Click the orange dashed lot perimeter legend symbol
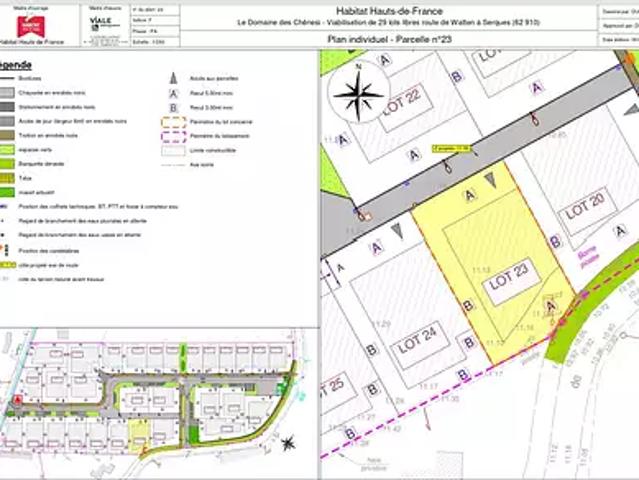This screenshot has width=639, height=480. [x=174, y=122]
